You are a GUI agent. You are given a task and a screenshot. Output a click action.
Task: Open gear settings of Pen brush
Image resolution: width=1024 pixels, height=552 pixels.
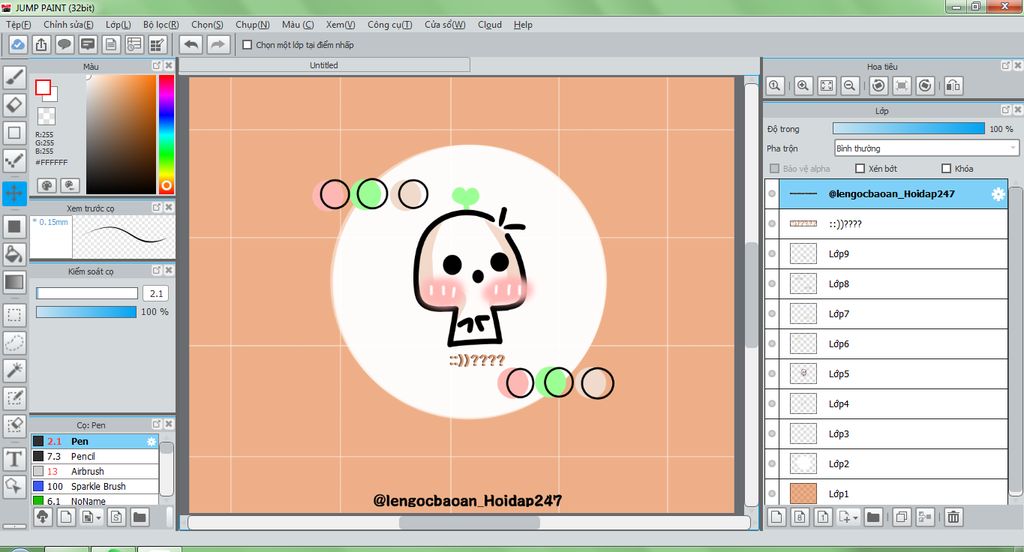(x=151, y=442)
